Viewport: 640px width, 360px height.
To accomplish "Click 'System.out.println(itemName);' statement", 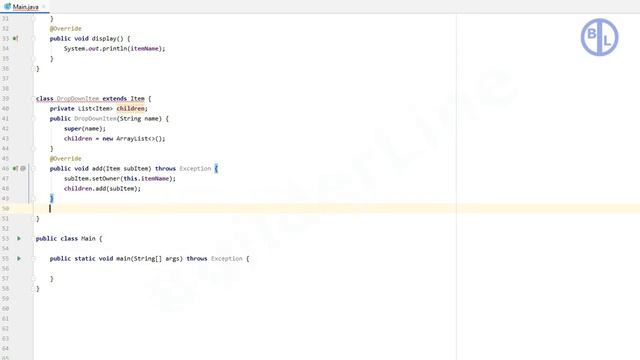I will 114,49.
